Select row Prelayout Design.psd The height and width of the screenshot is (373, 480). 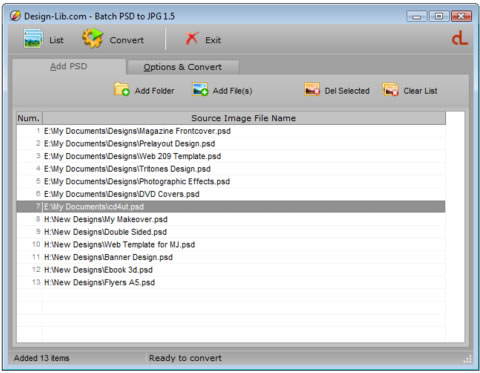coord(231,144)
